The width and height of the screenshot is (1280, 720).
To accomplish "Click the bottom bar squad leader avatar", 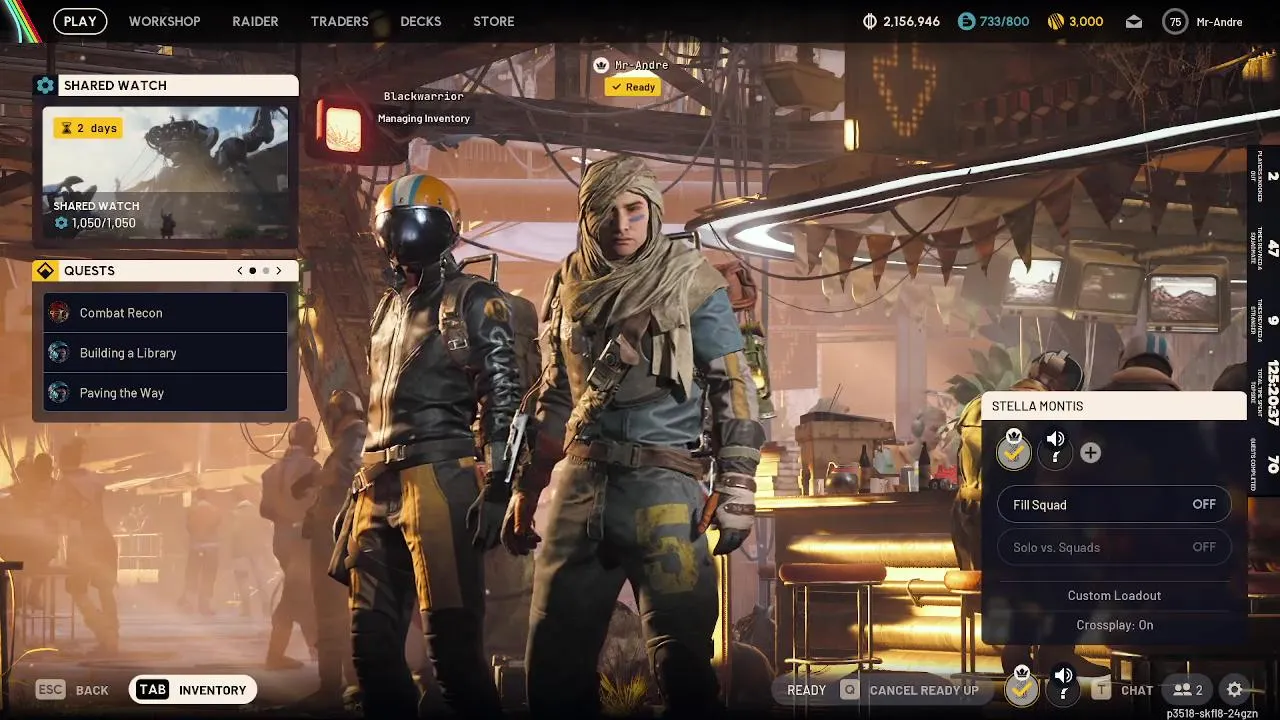I will pos(1021,688).
